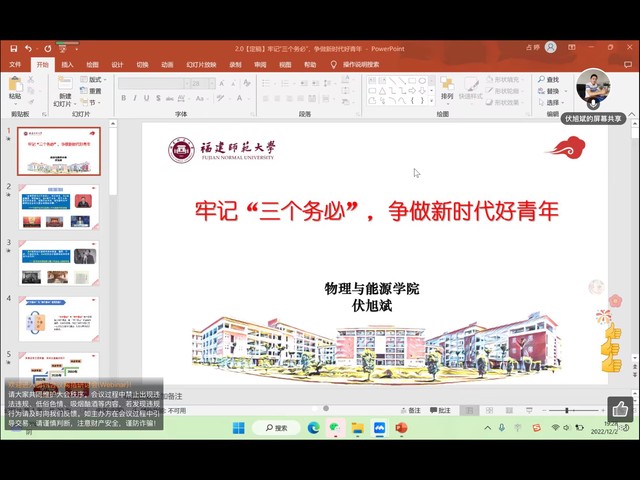
Task: Open the Insert (插入) ribbon tab
Action: coord(67,64)
